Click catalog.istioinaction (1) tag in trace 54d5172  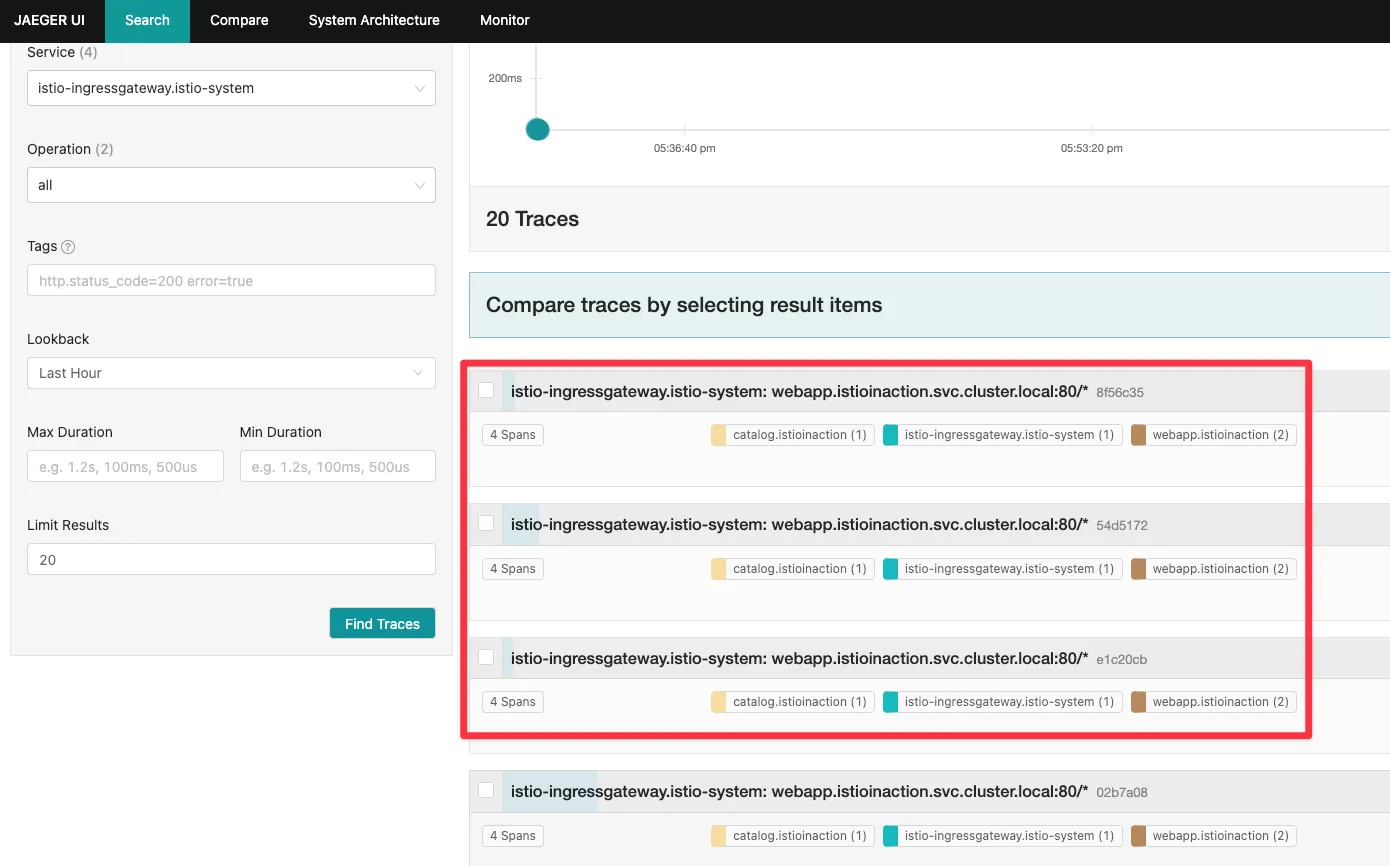click(793, 569)
